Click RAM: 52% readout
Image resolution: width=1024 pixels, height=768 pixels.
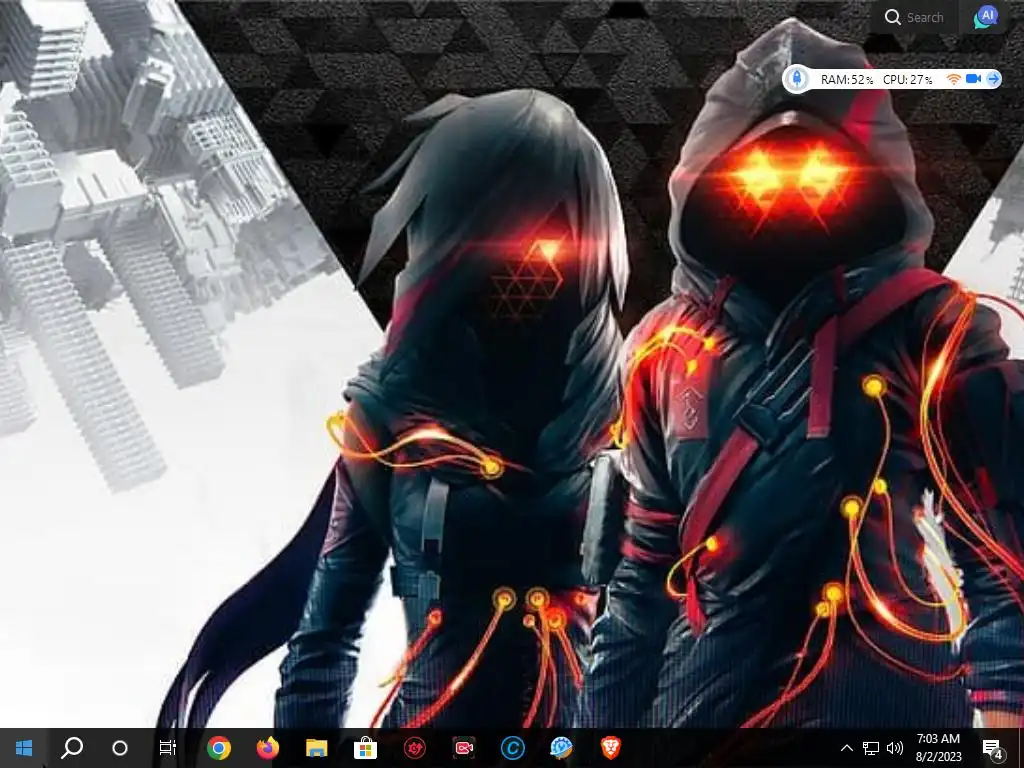[846, 80]
